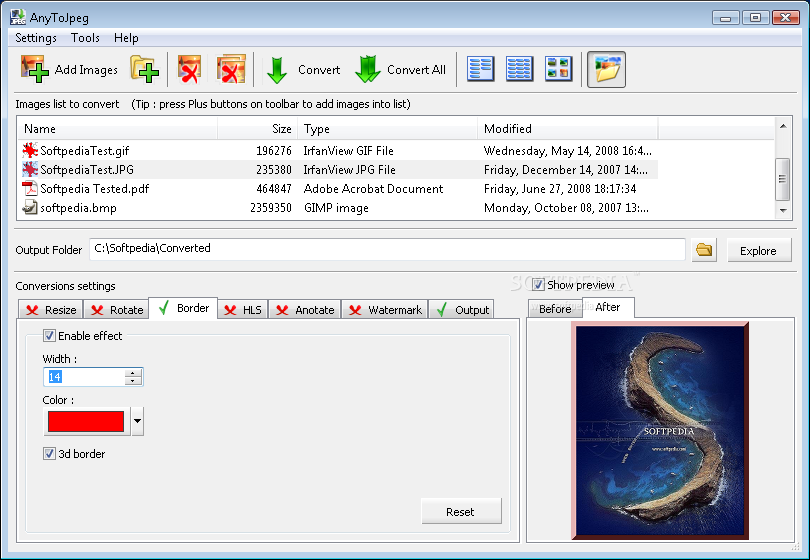
Task: Toggle the 3d border checkbox
Action: click(49, 454)
